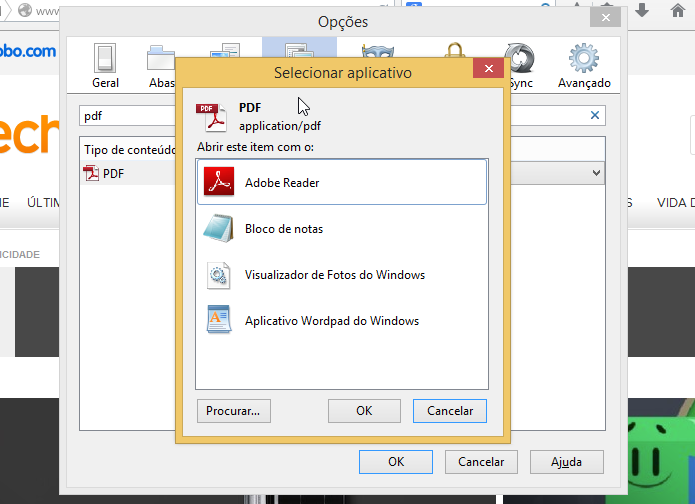Click the Adobe Reader text label

point(282,183)
